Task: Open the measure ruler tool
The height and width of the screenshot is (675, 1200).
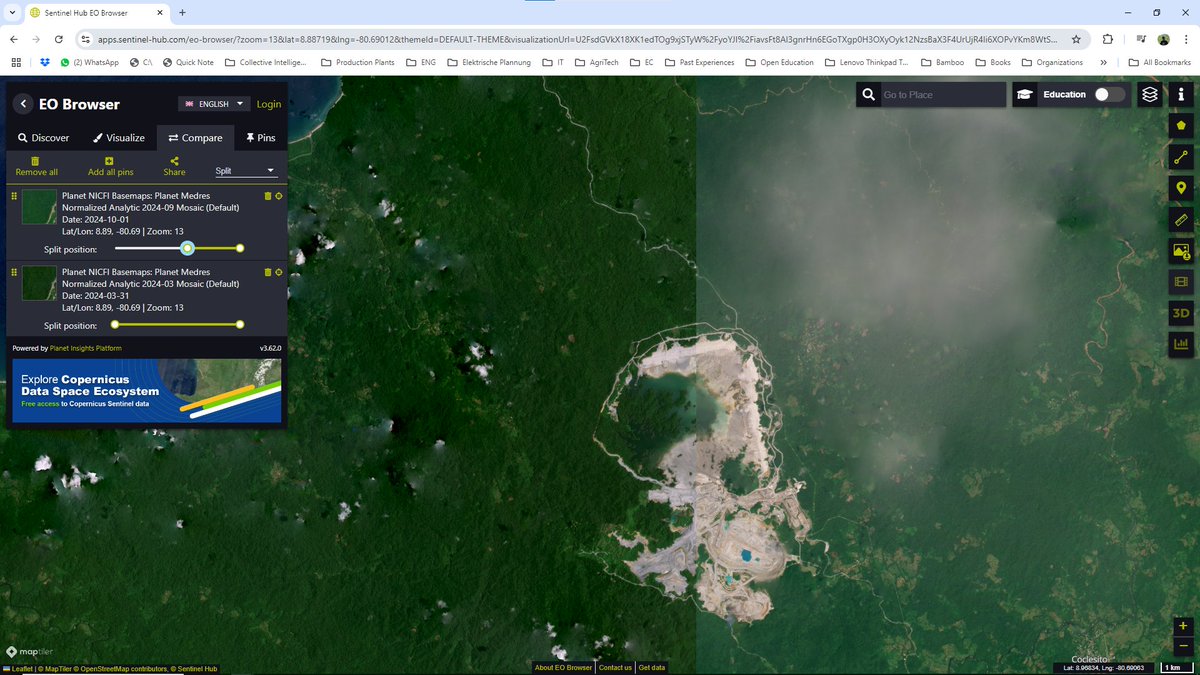Action: pyautogui.click(x=1181, y=219)
